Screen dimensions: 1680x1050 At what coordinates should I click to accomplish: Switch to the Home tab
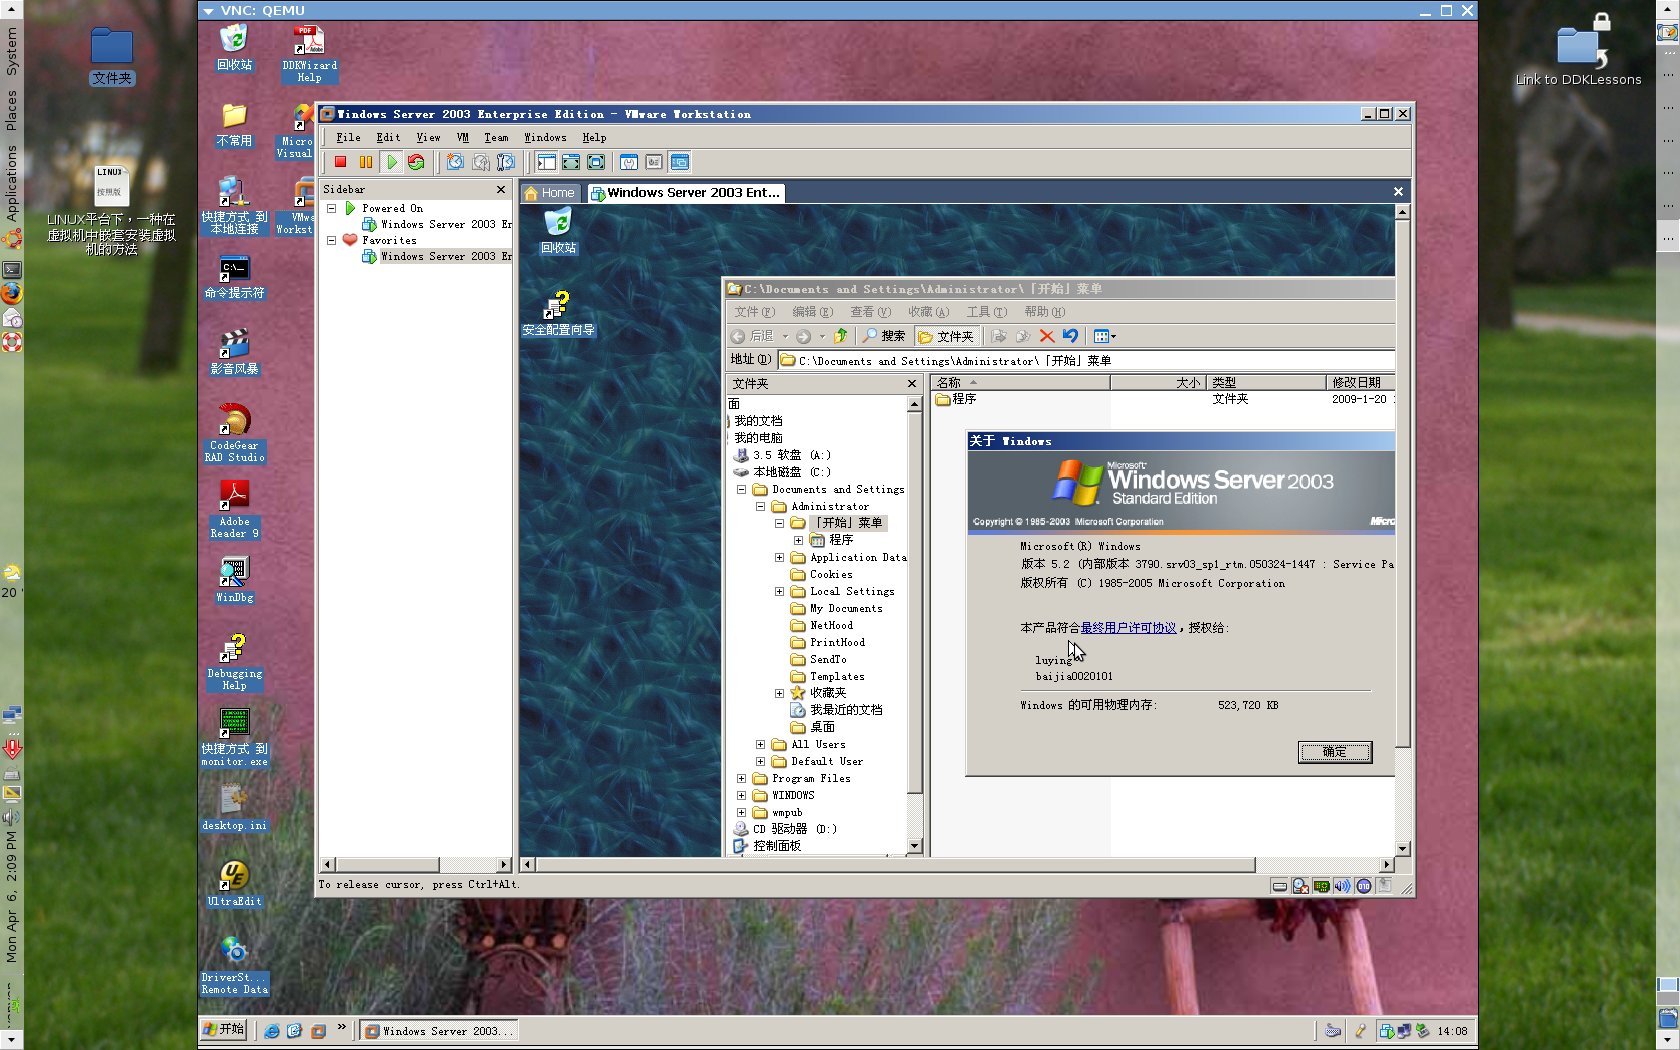coord(549,193)
